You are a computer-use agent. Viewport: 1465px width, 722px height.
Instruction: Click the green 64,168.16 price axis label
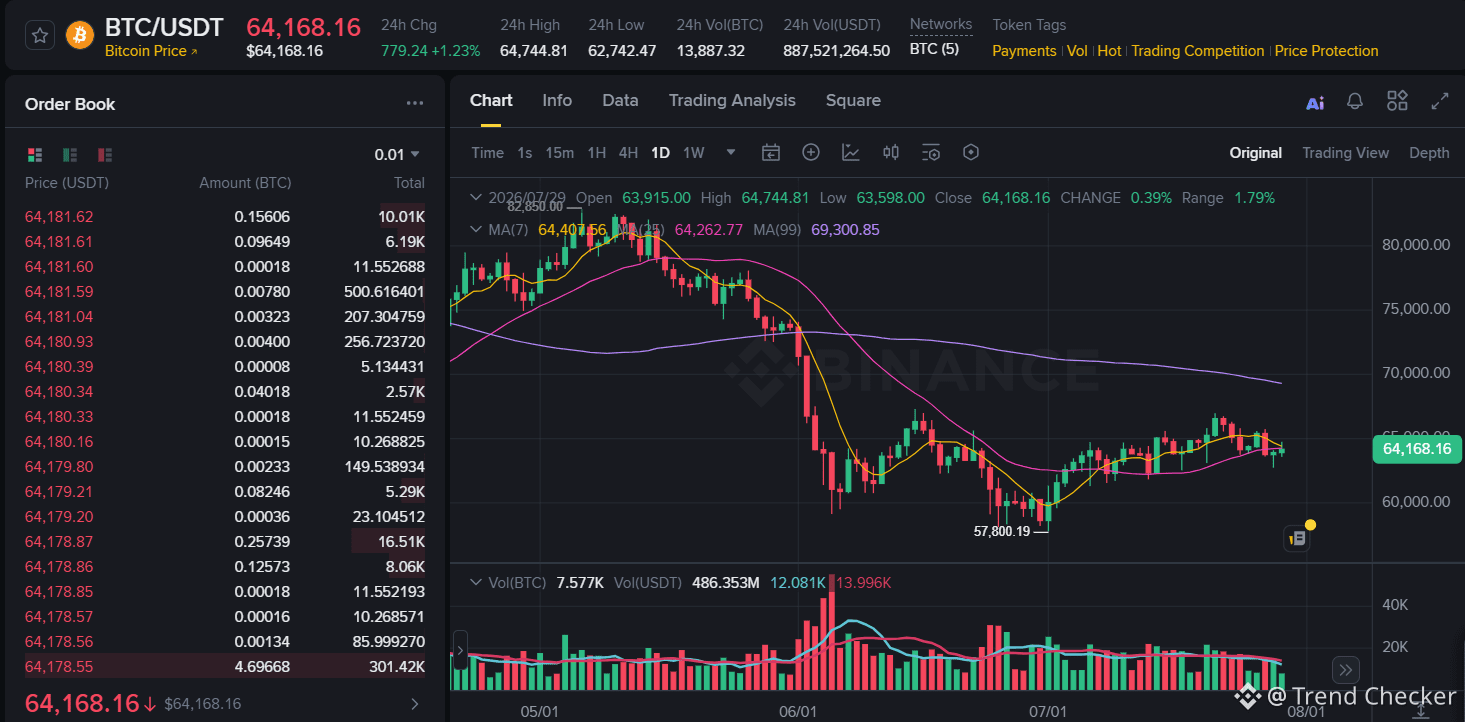1416,449
